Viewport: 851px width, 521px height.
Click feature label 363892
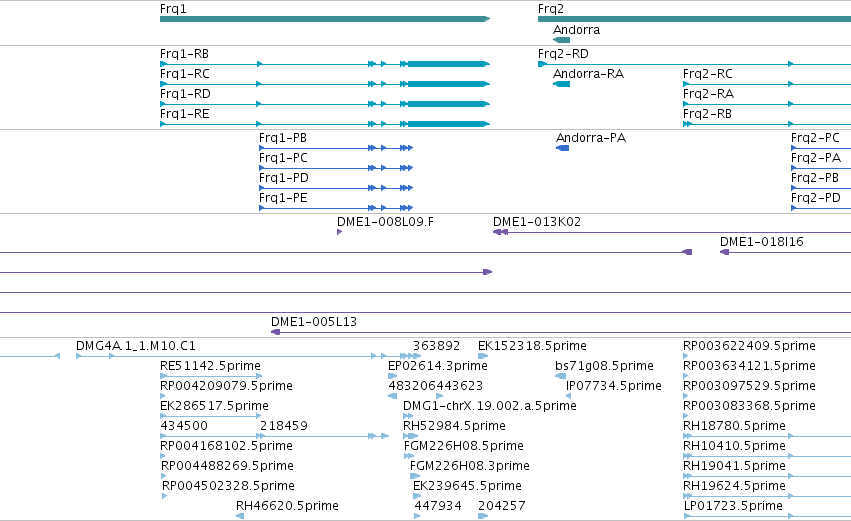(x=436, y=346)
